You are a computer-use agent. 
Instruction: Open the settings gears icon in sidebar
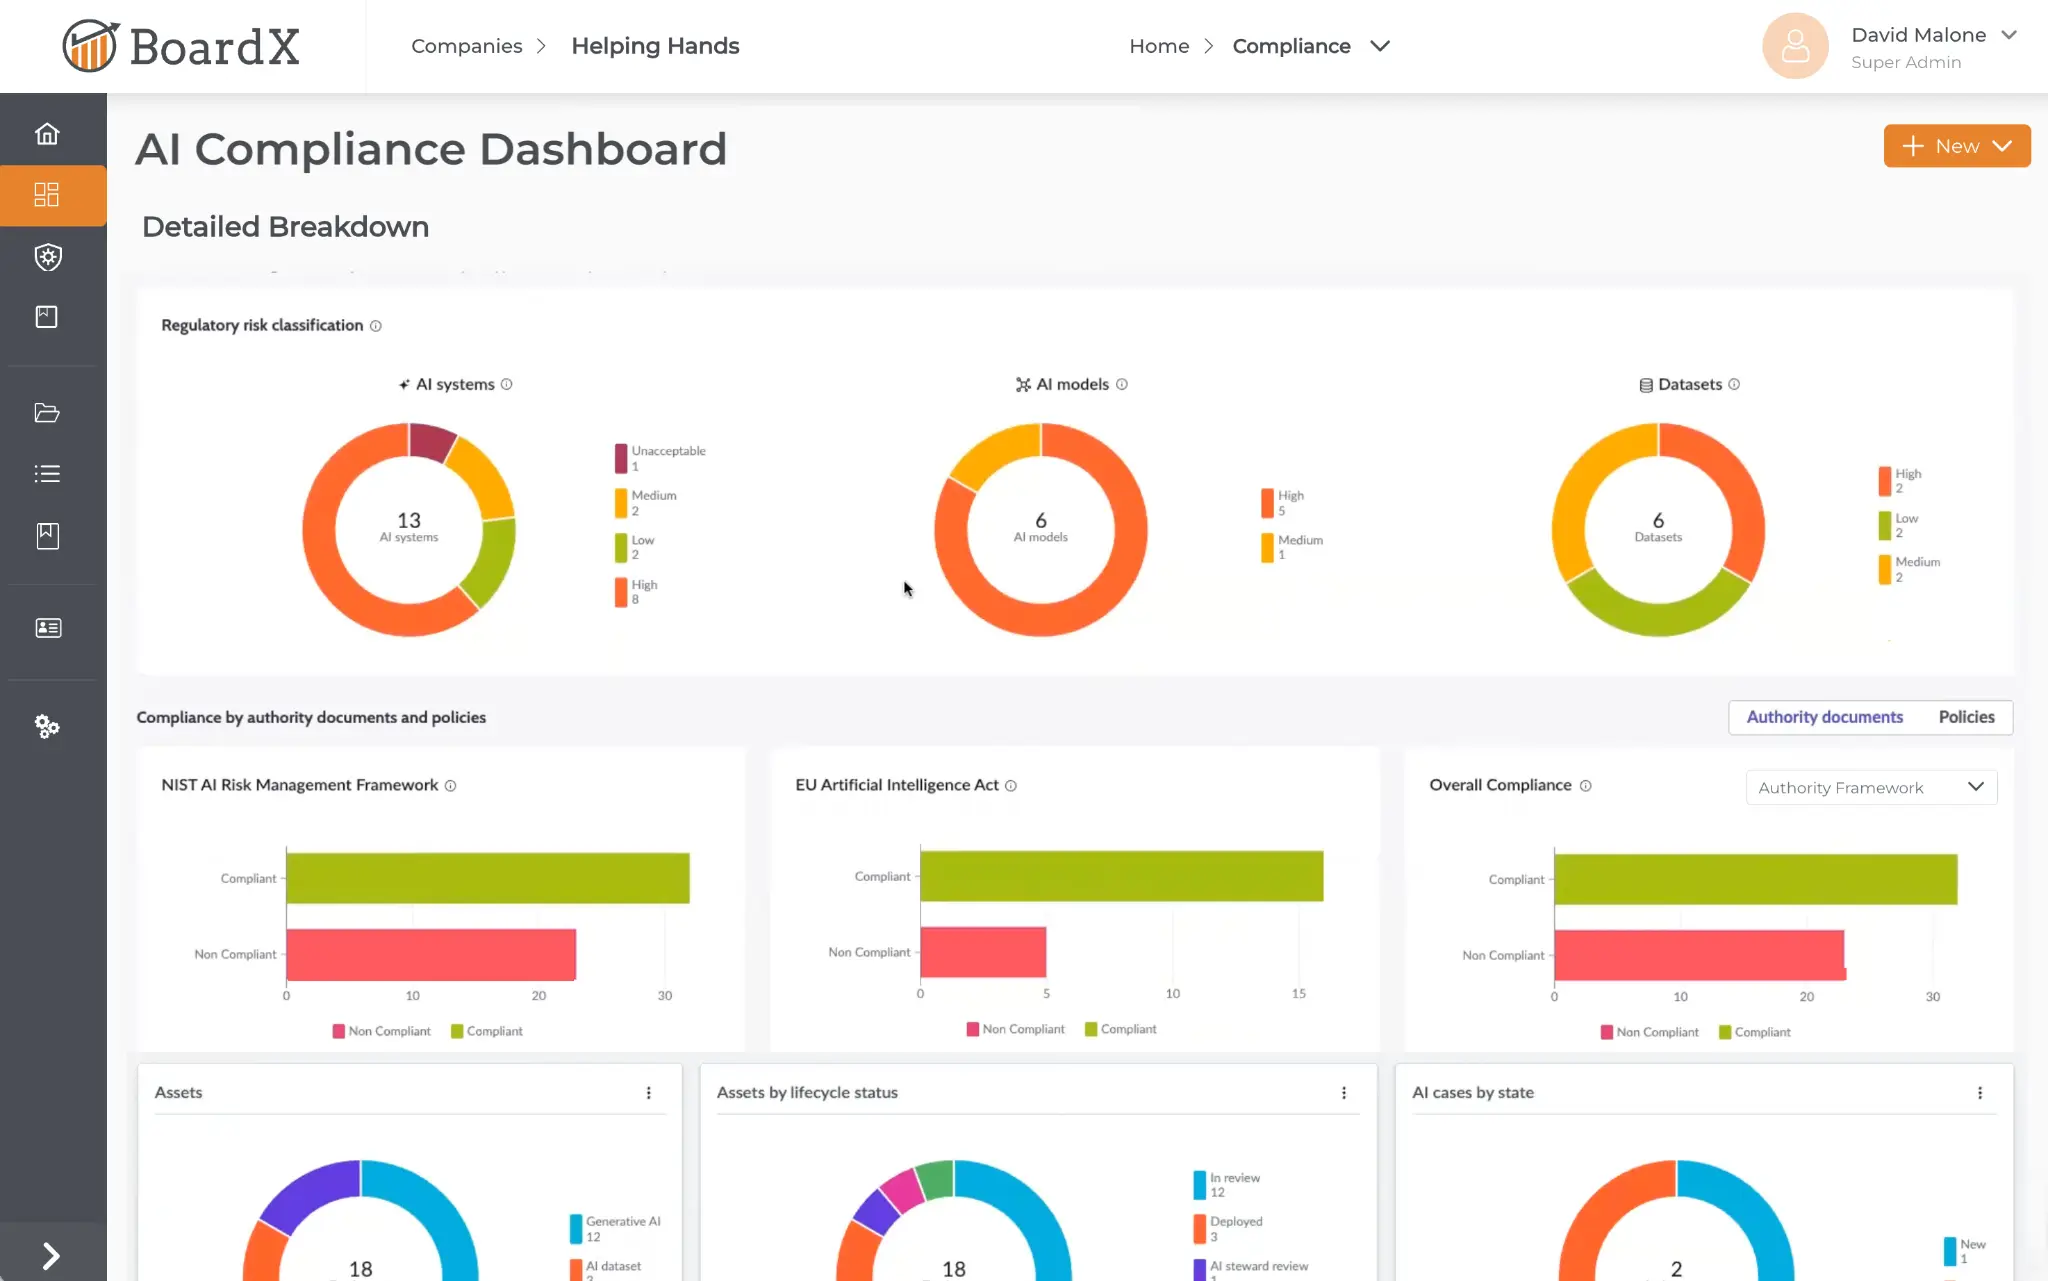48,726
